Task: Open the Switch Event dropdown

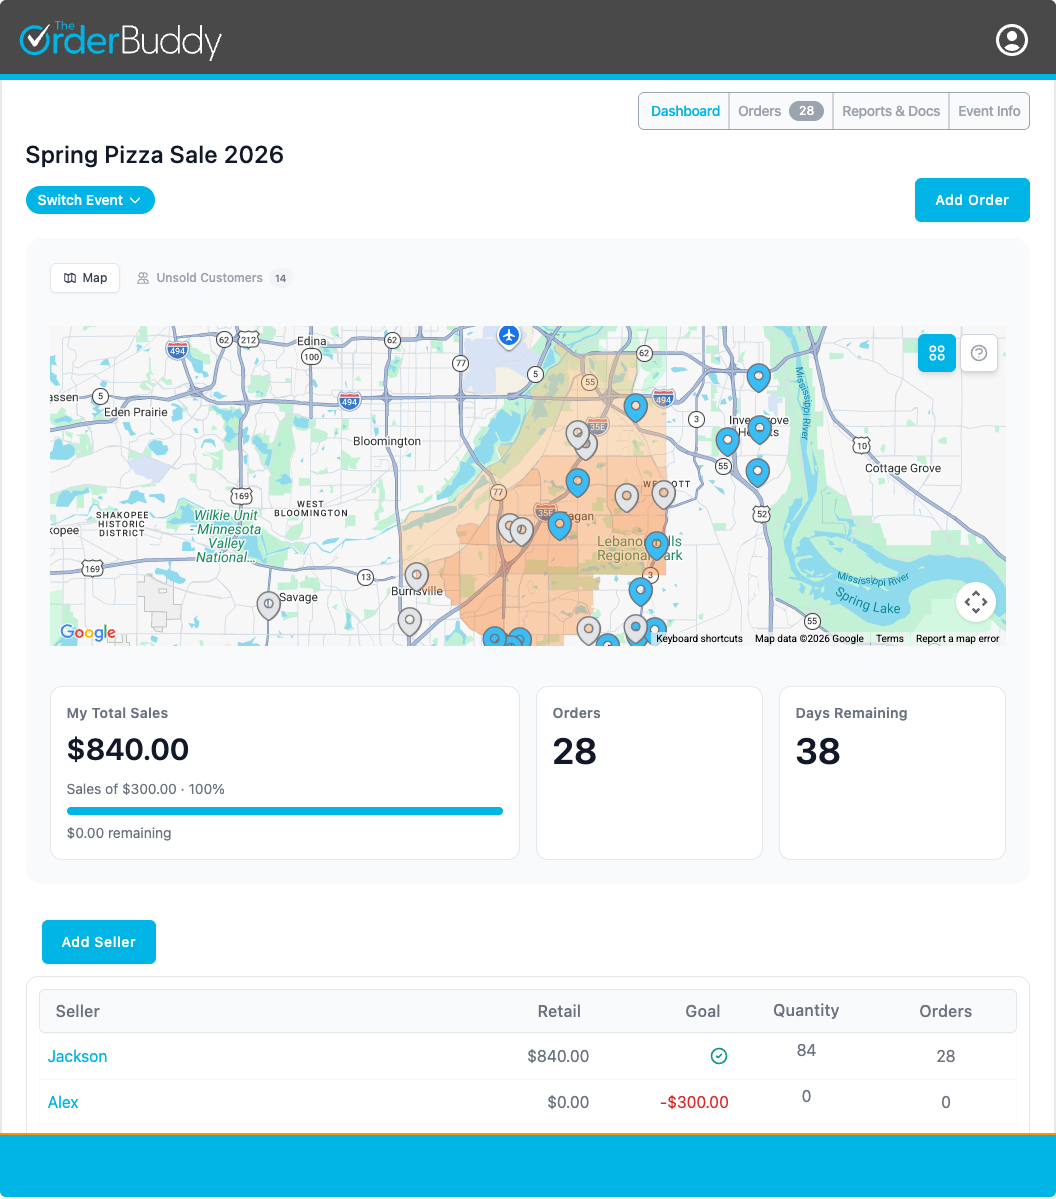Action: coord(90,200)
